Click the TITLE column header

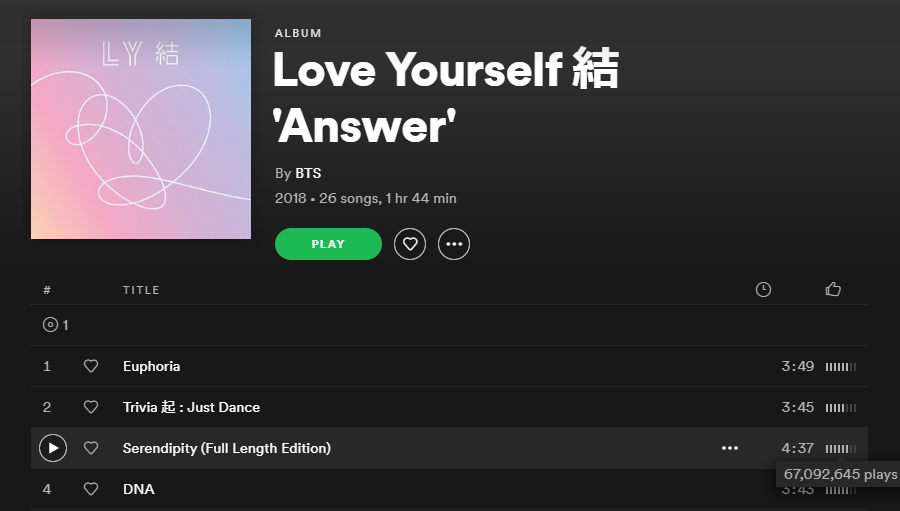(x=141, y=290)
